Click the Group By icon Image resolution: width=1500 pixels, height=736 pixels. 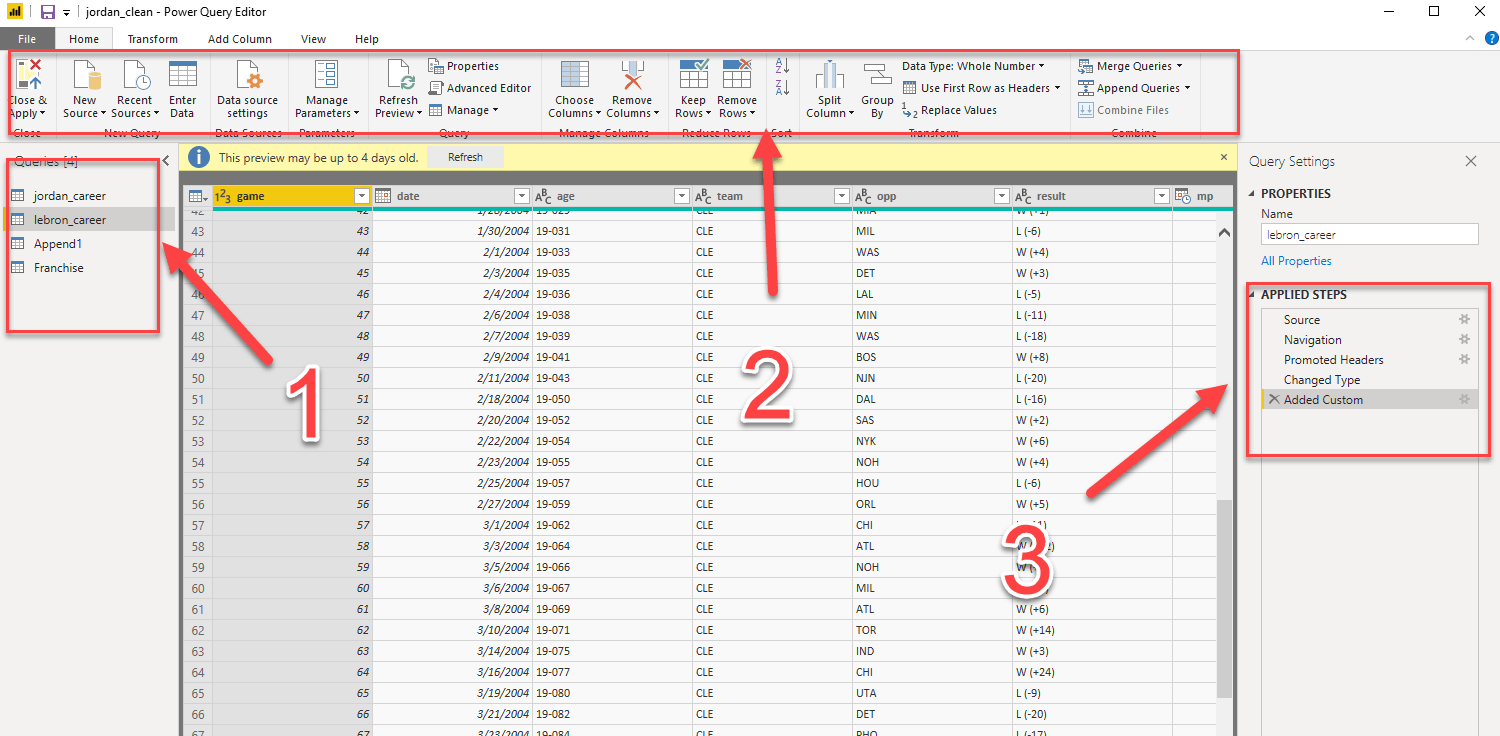877,76
